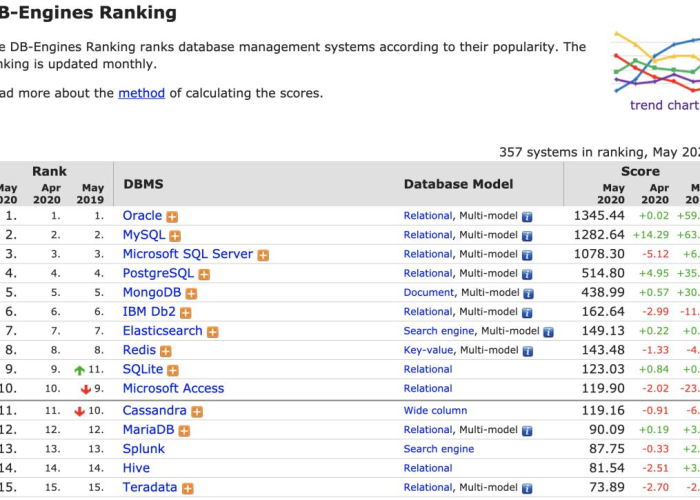This screenshot has height=500, width=700.
Task: Click the plus icon next to PostgreSQL
Action: coord(204,275)
